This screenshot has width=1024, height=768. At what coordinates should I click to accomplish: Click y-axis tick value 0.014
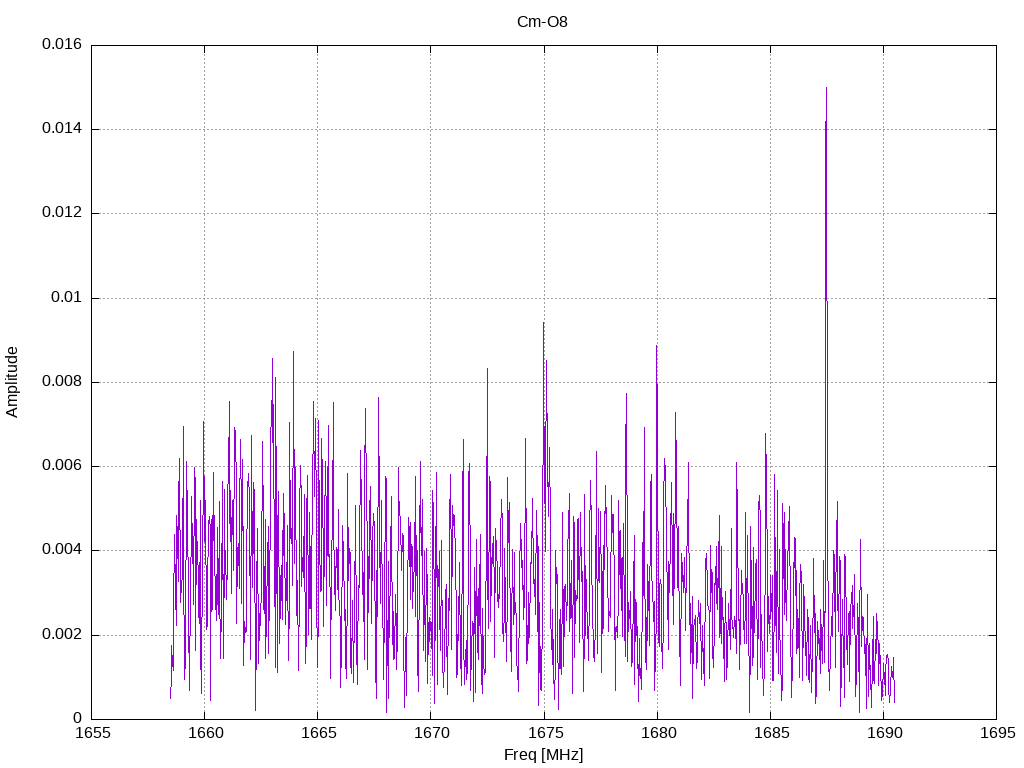[62, 129]
